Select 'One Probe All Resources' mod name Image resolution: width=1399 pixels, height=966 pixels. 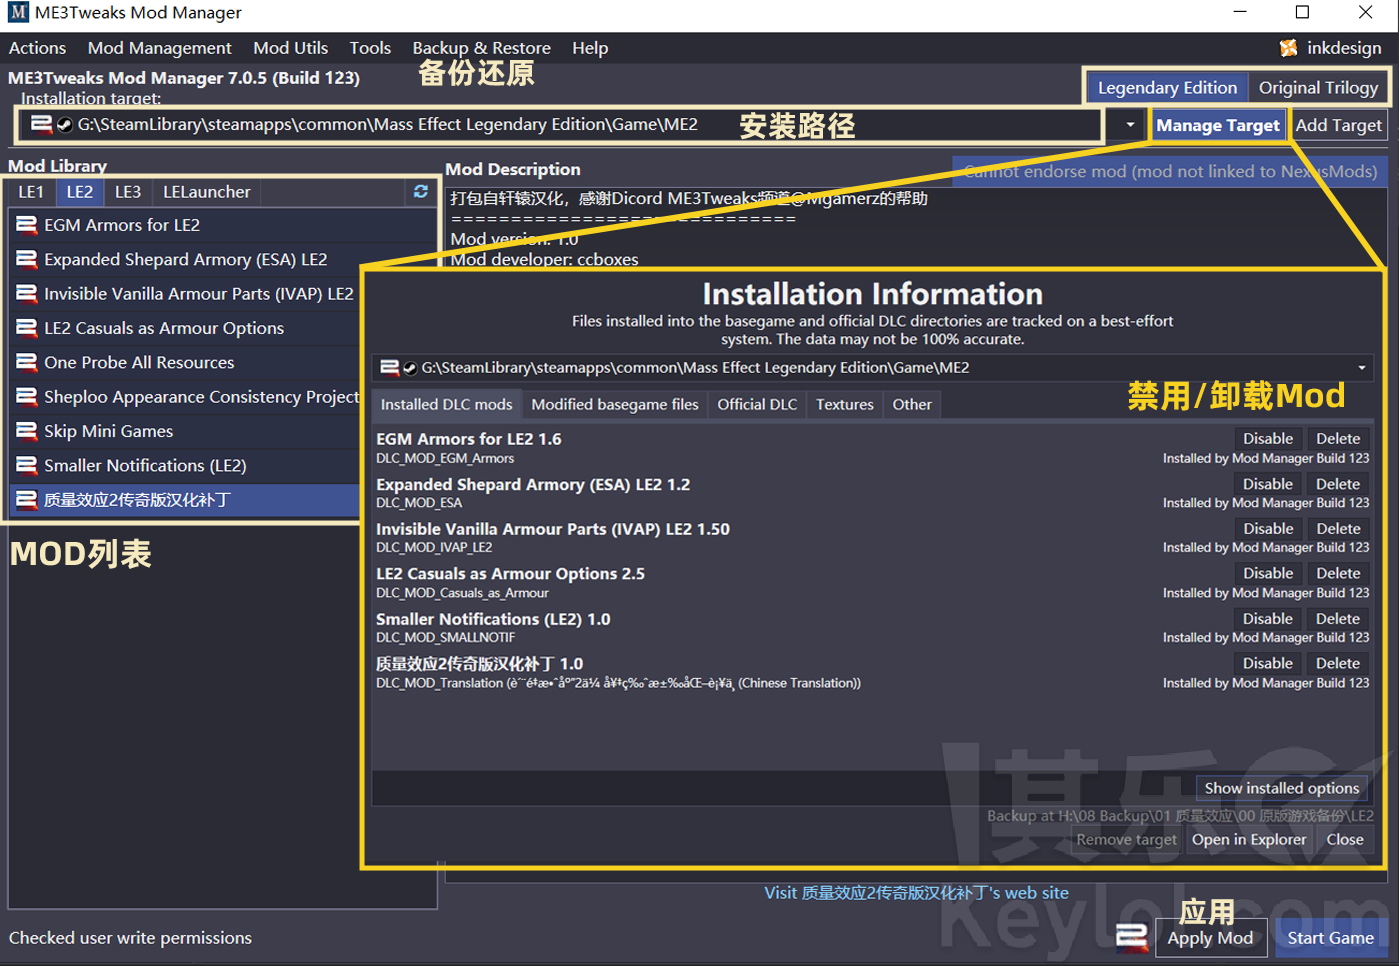[139, 363]
